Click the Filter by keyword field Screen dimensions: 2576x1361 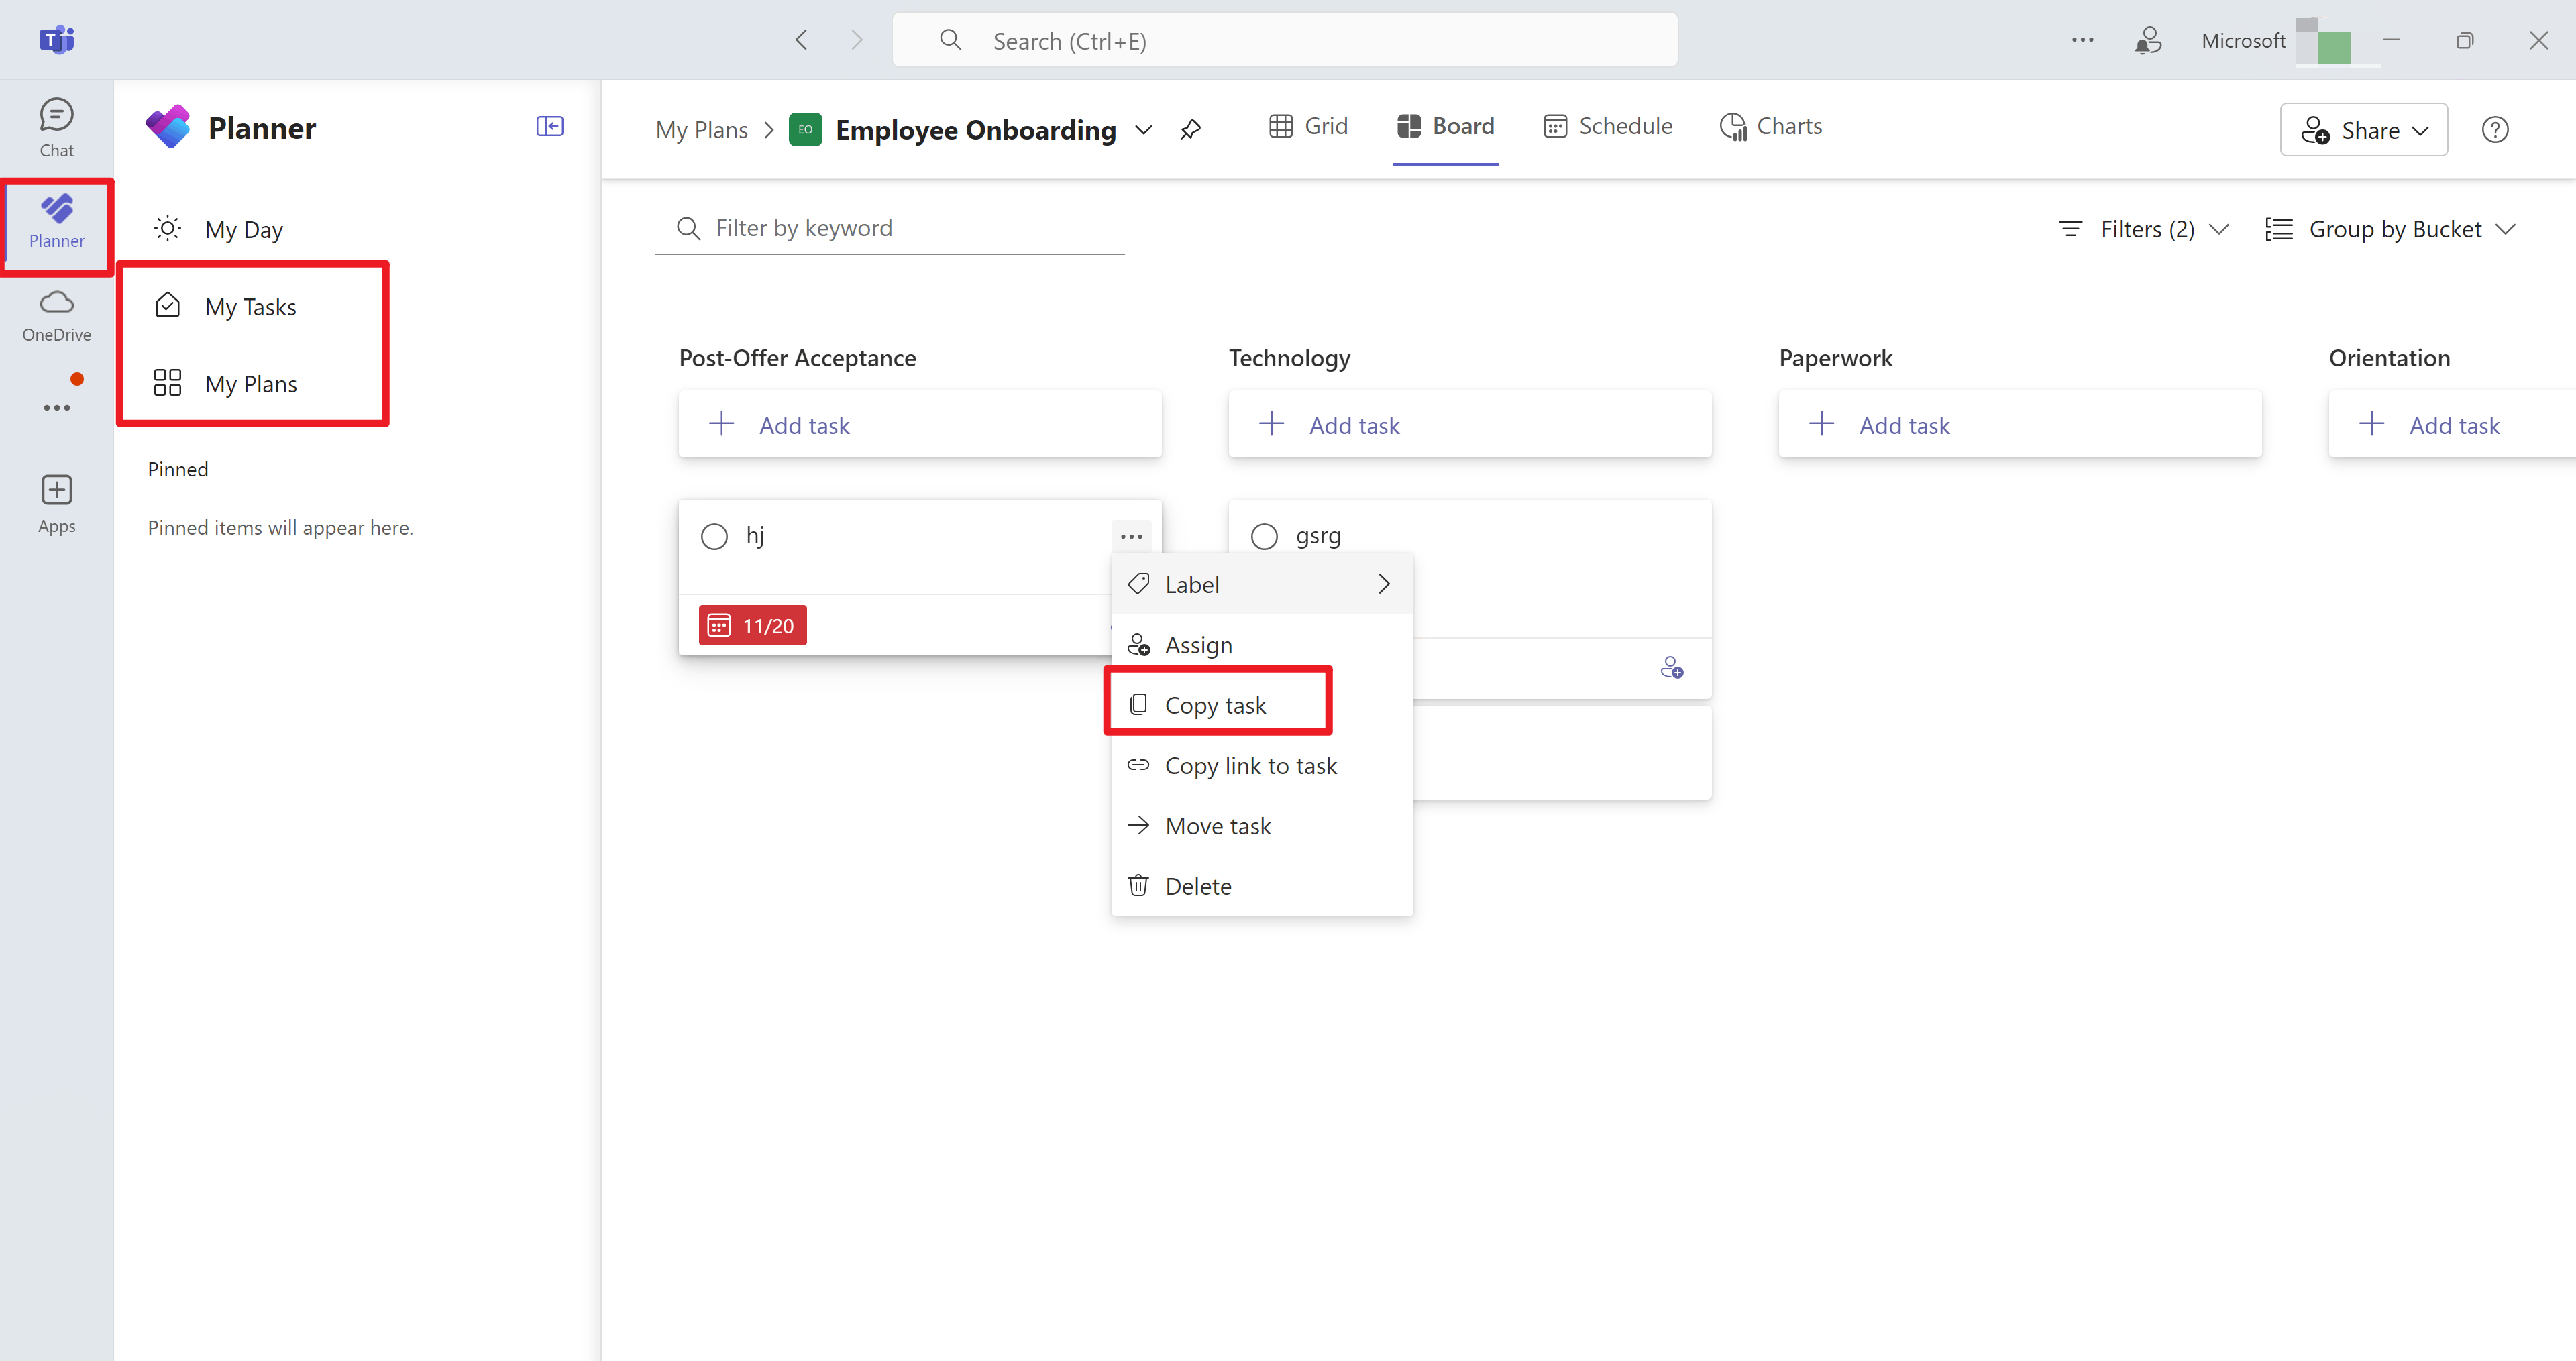pos(890,228)
